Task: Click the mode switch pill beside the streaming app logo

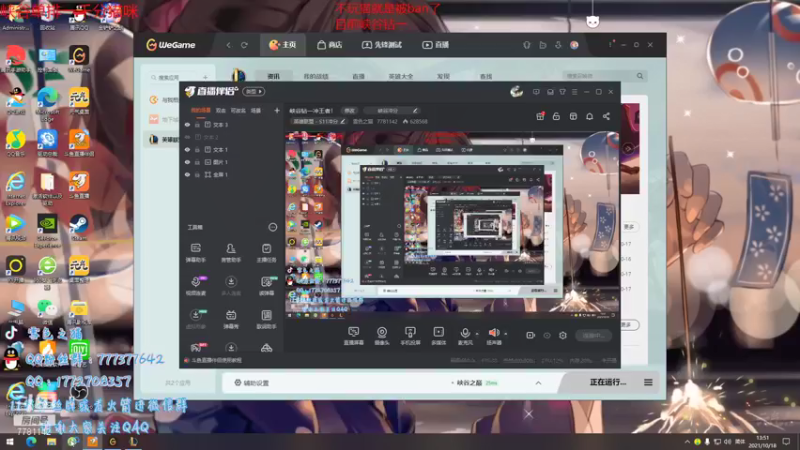Action: (x=254, y=92)
